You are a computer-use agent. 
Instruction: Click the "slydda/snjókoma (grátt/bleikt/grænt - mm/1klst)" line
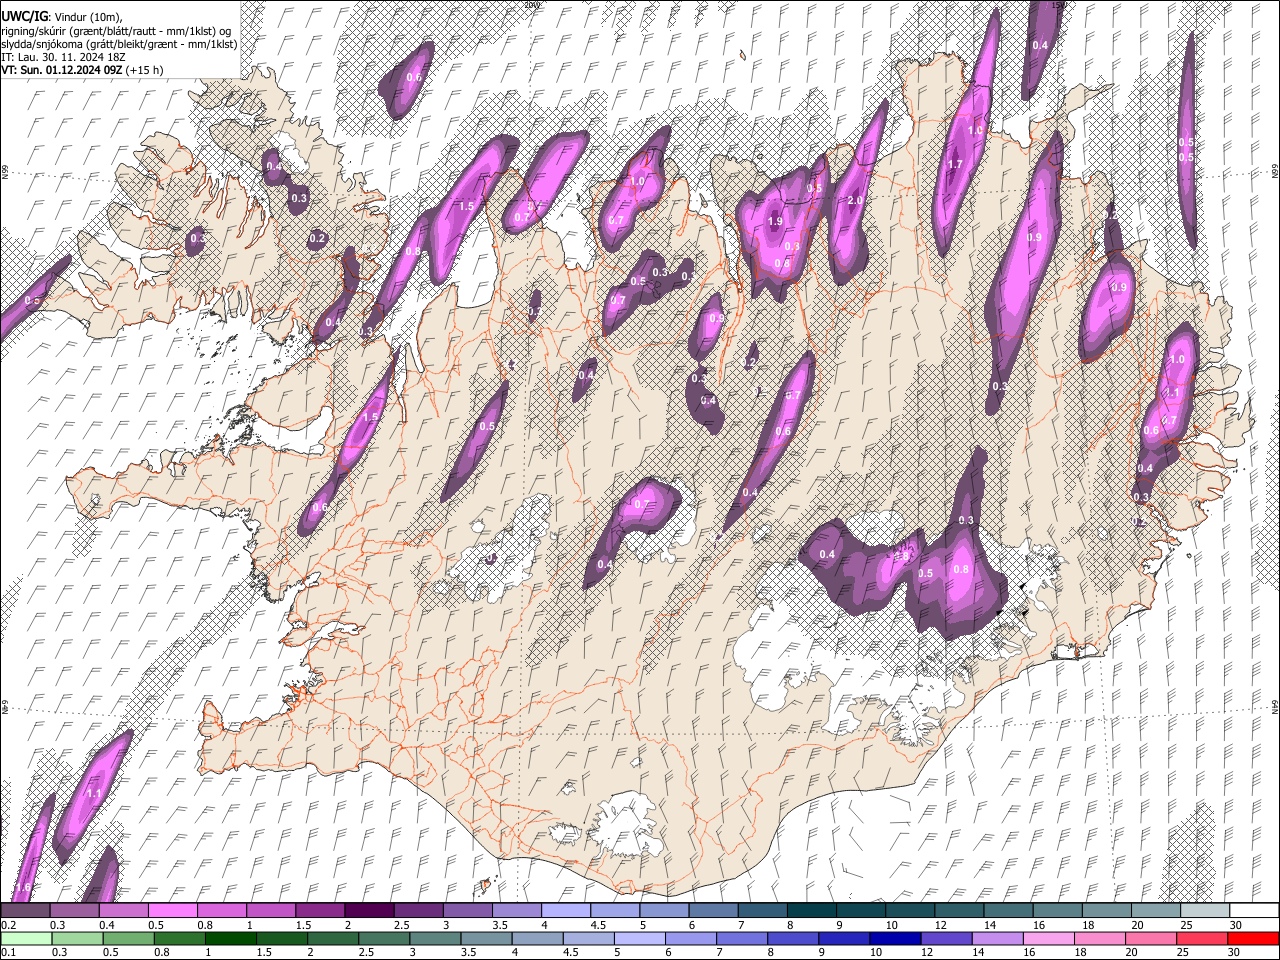coord(119,44)
